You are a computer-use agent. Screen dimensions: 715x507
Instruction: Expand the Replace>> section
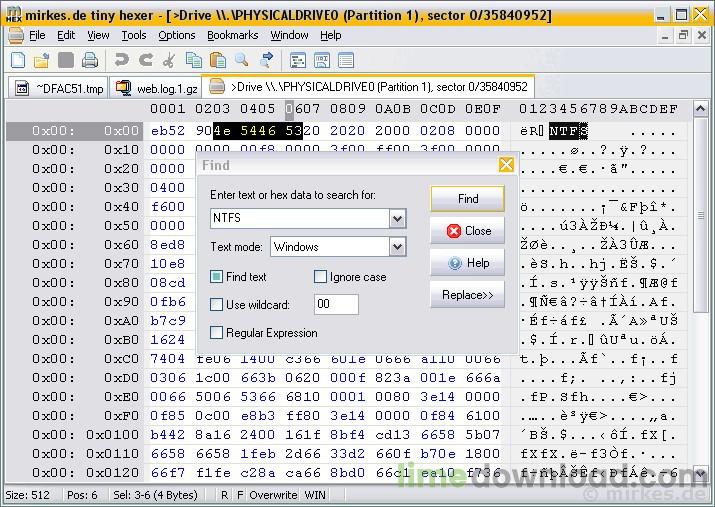pyautogui.click(x=467, y=295)
